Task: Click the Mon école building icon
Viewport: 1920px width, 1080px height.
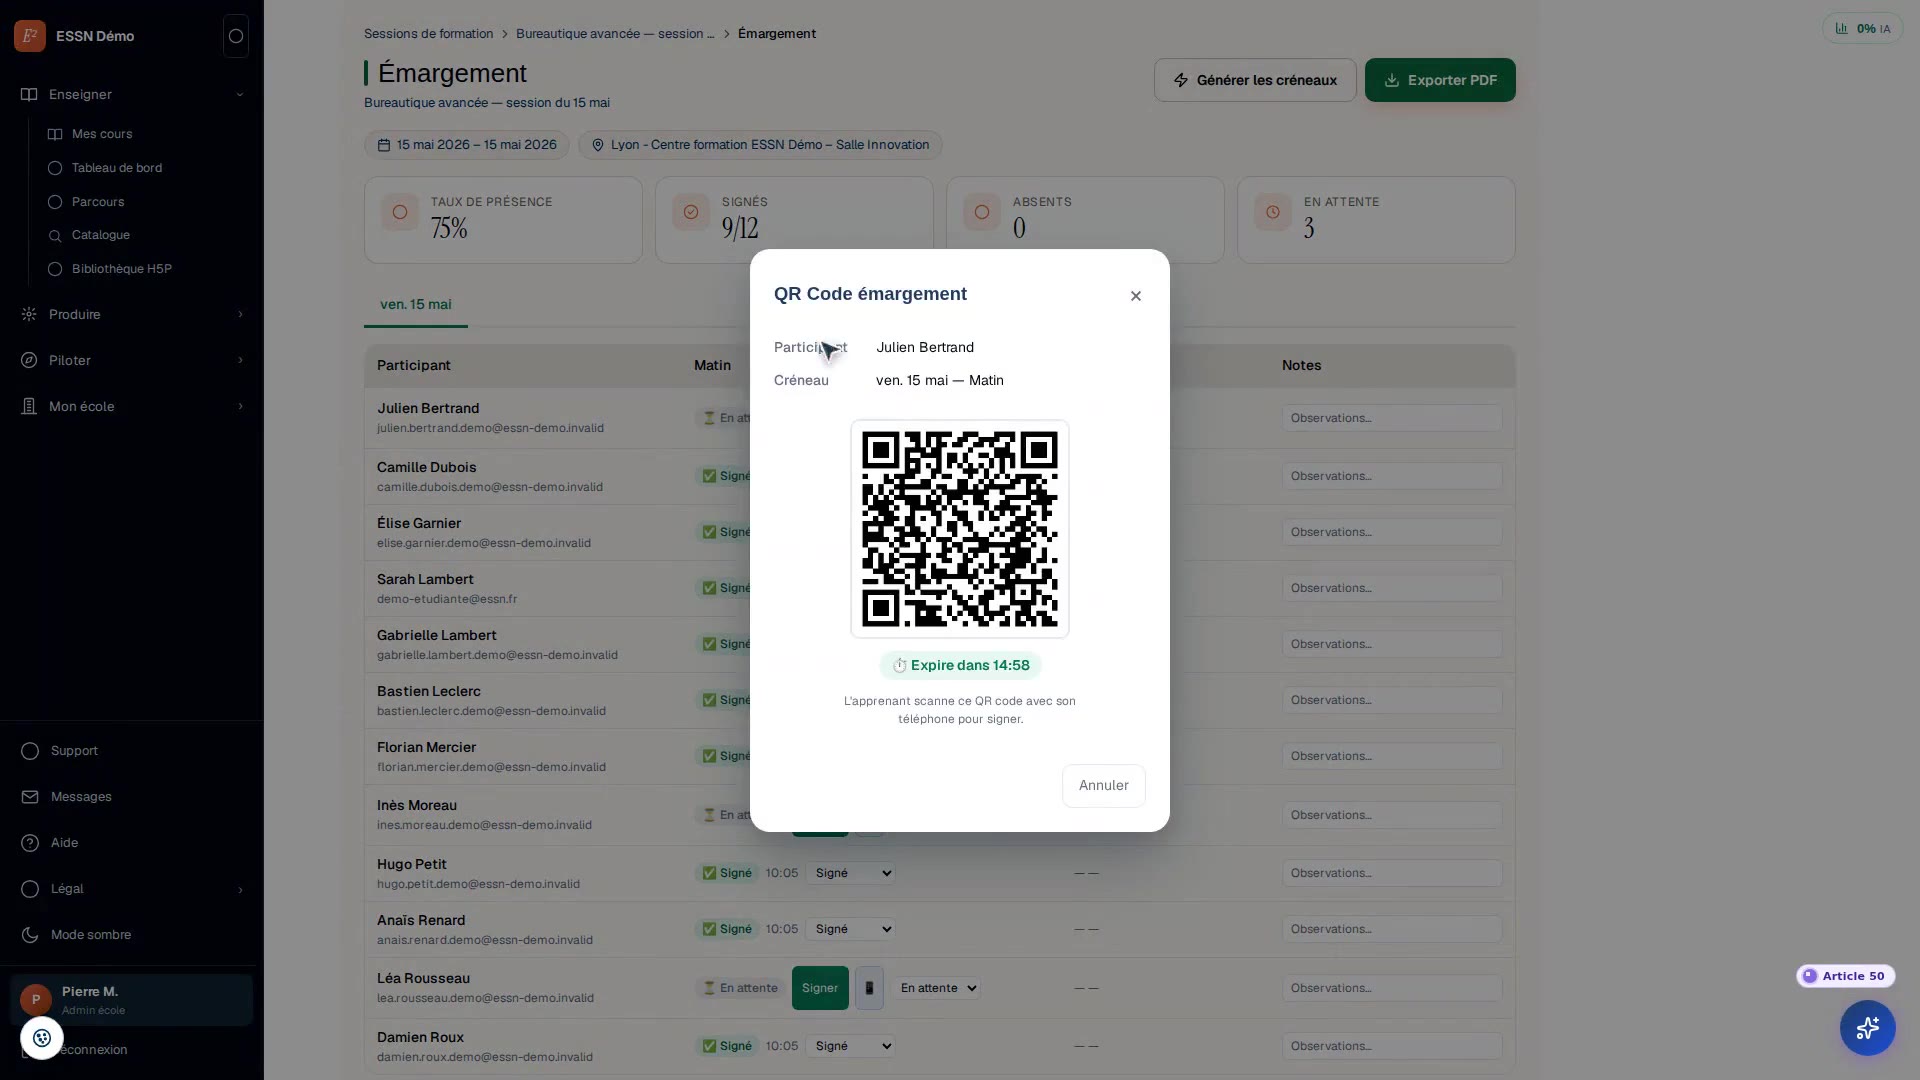Action: pos(29,406)
